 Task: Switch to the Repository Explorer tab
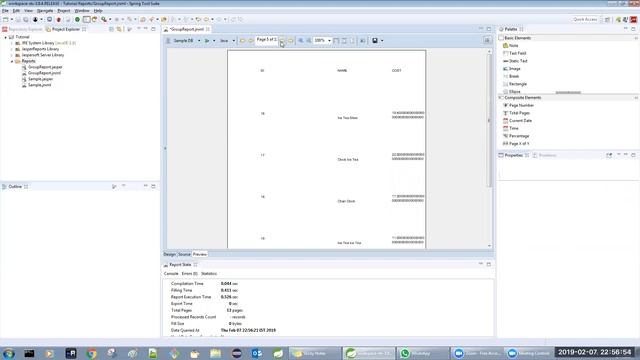click(x=22, y=29)
